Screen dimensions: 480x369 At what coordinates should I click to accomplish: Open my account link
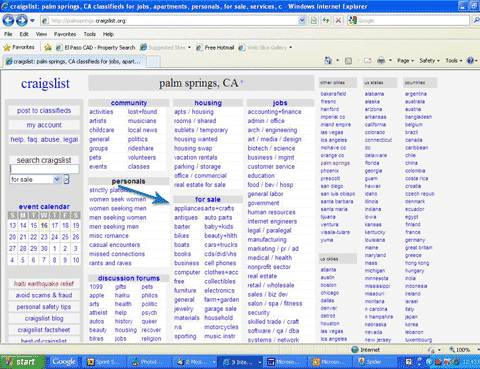coord(44,125)
